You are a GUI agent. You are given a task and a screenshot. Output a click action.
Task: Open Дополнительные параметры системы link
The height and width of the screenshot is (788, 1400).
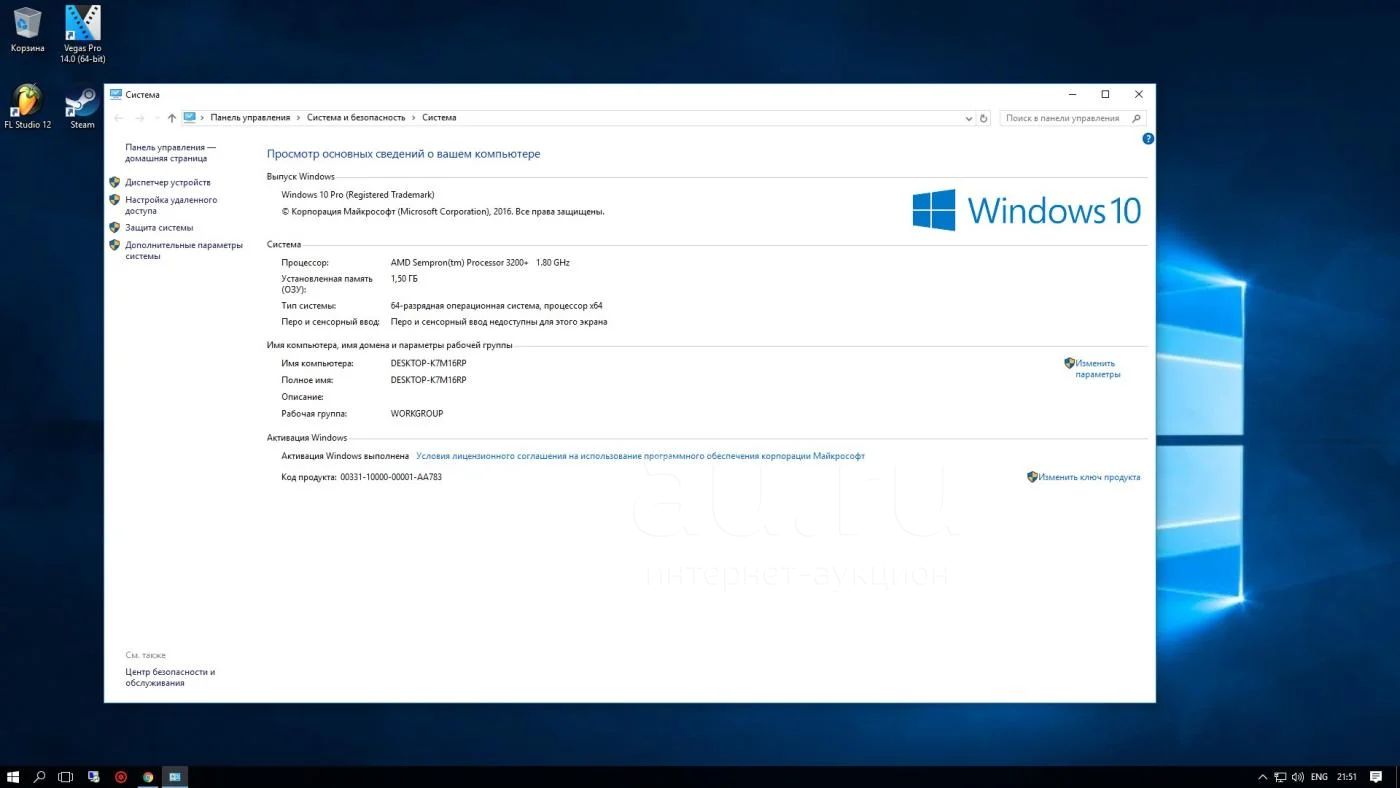point(184,250)
